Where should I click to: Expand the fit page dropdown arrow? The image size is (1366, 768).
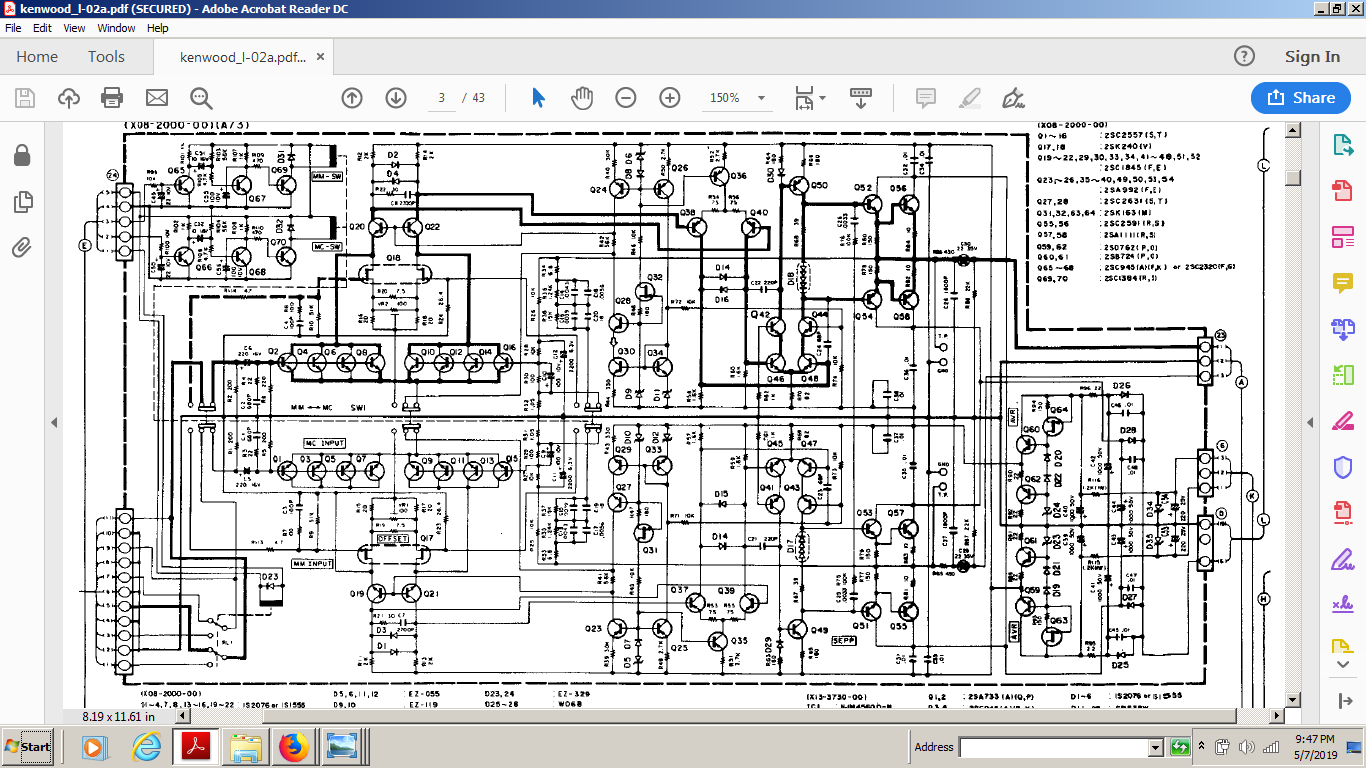pyautogui.click(x=823, y=98)
